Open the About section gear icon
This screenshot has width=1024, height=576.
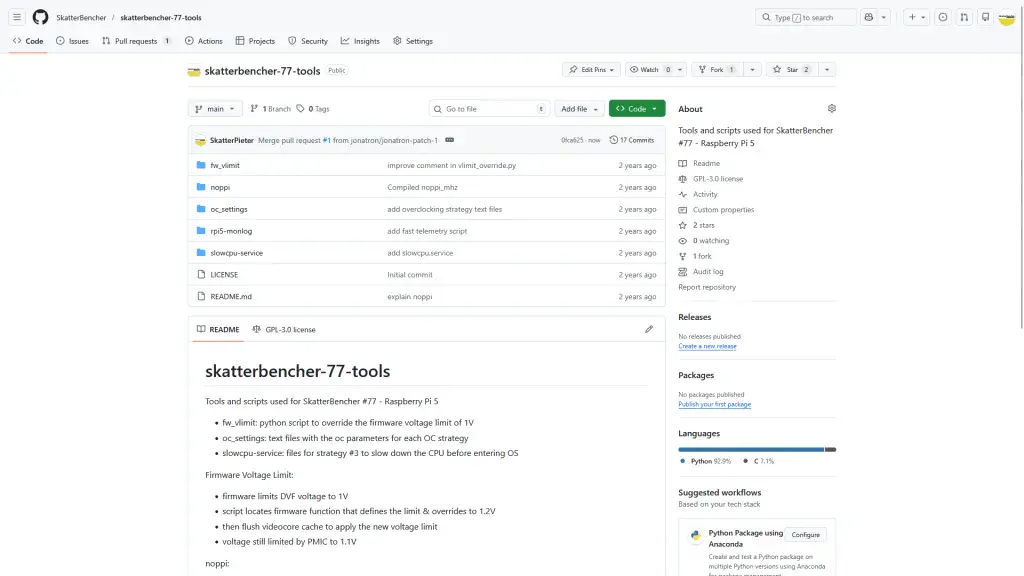tap(831, 108)
